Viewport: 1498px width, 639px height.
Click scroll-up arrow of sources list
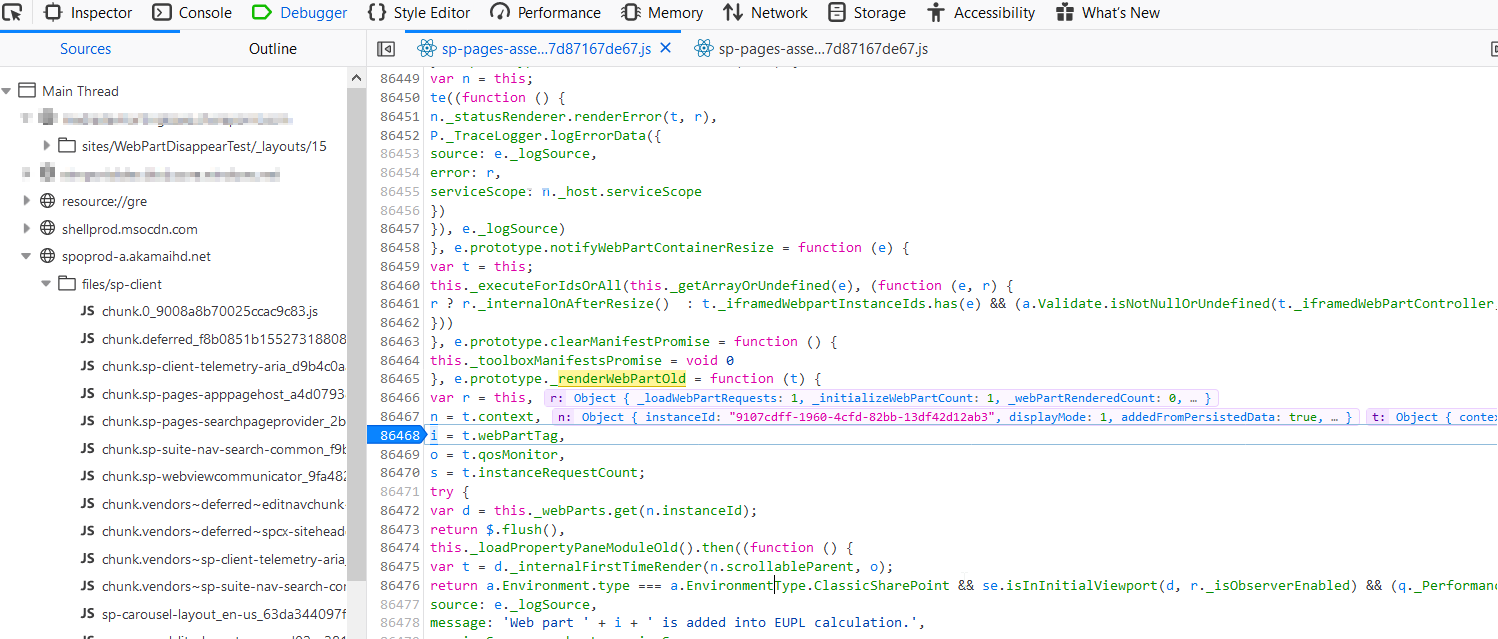pyautogui.click(x=357, y=78)
